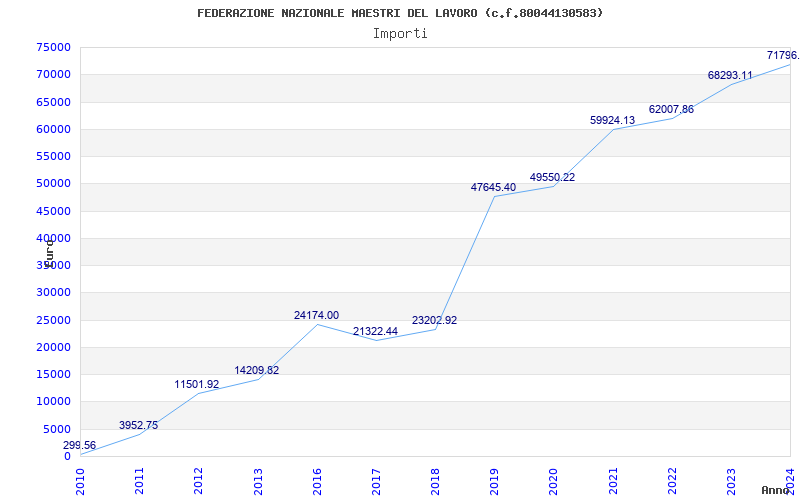Click the 21322.44 data label for 2017
This screenshot has width=800, height=500.
pos(375,331)
